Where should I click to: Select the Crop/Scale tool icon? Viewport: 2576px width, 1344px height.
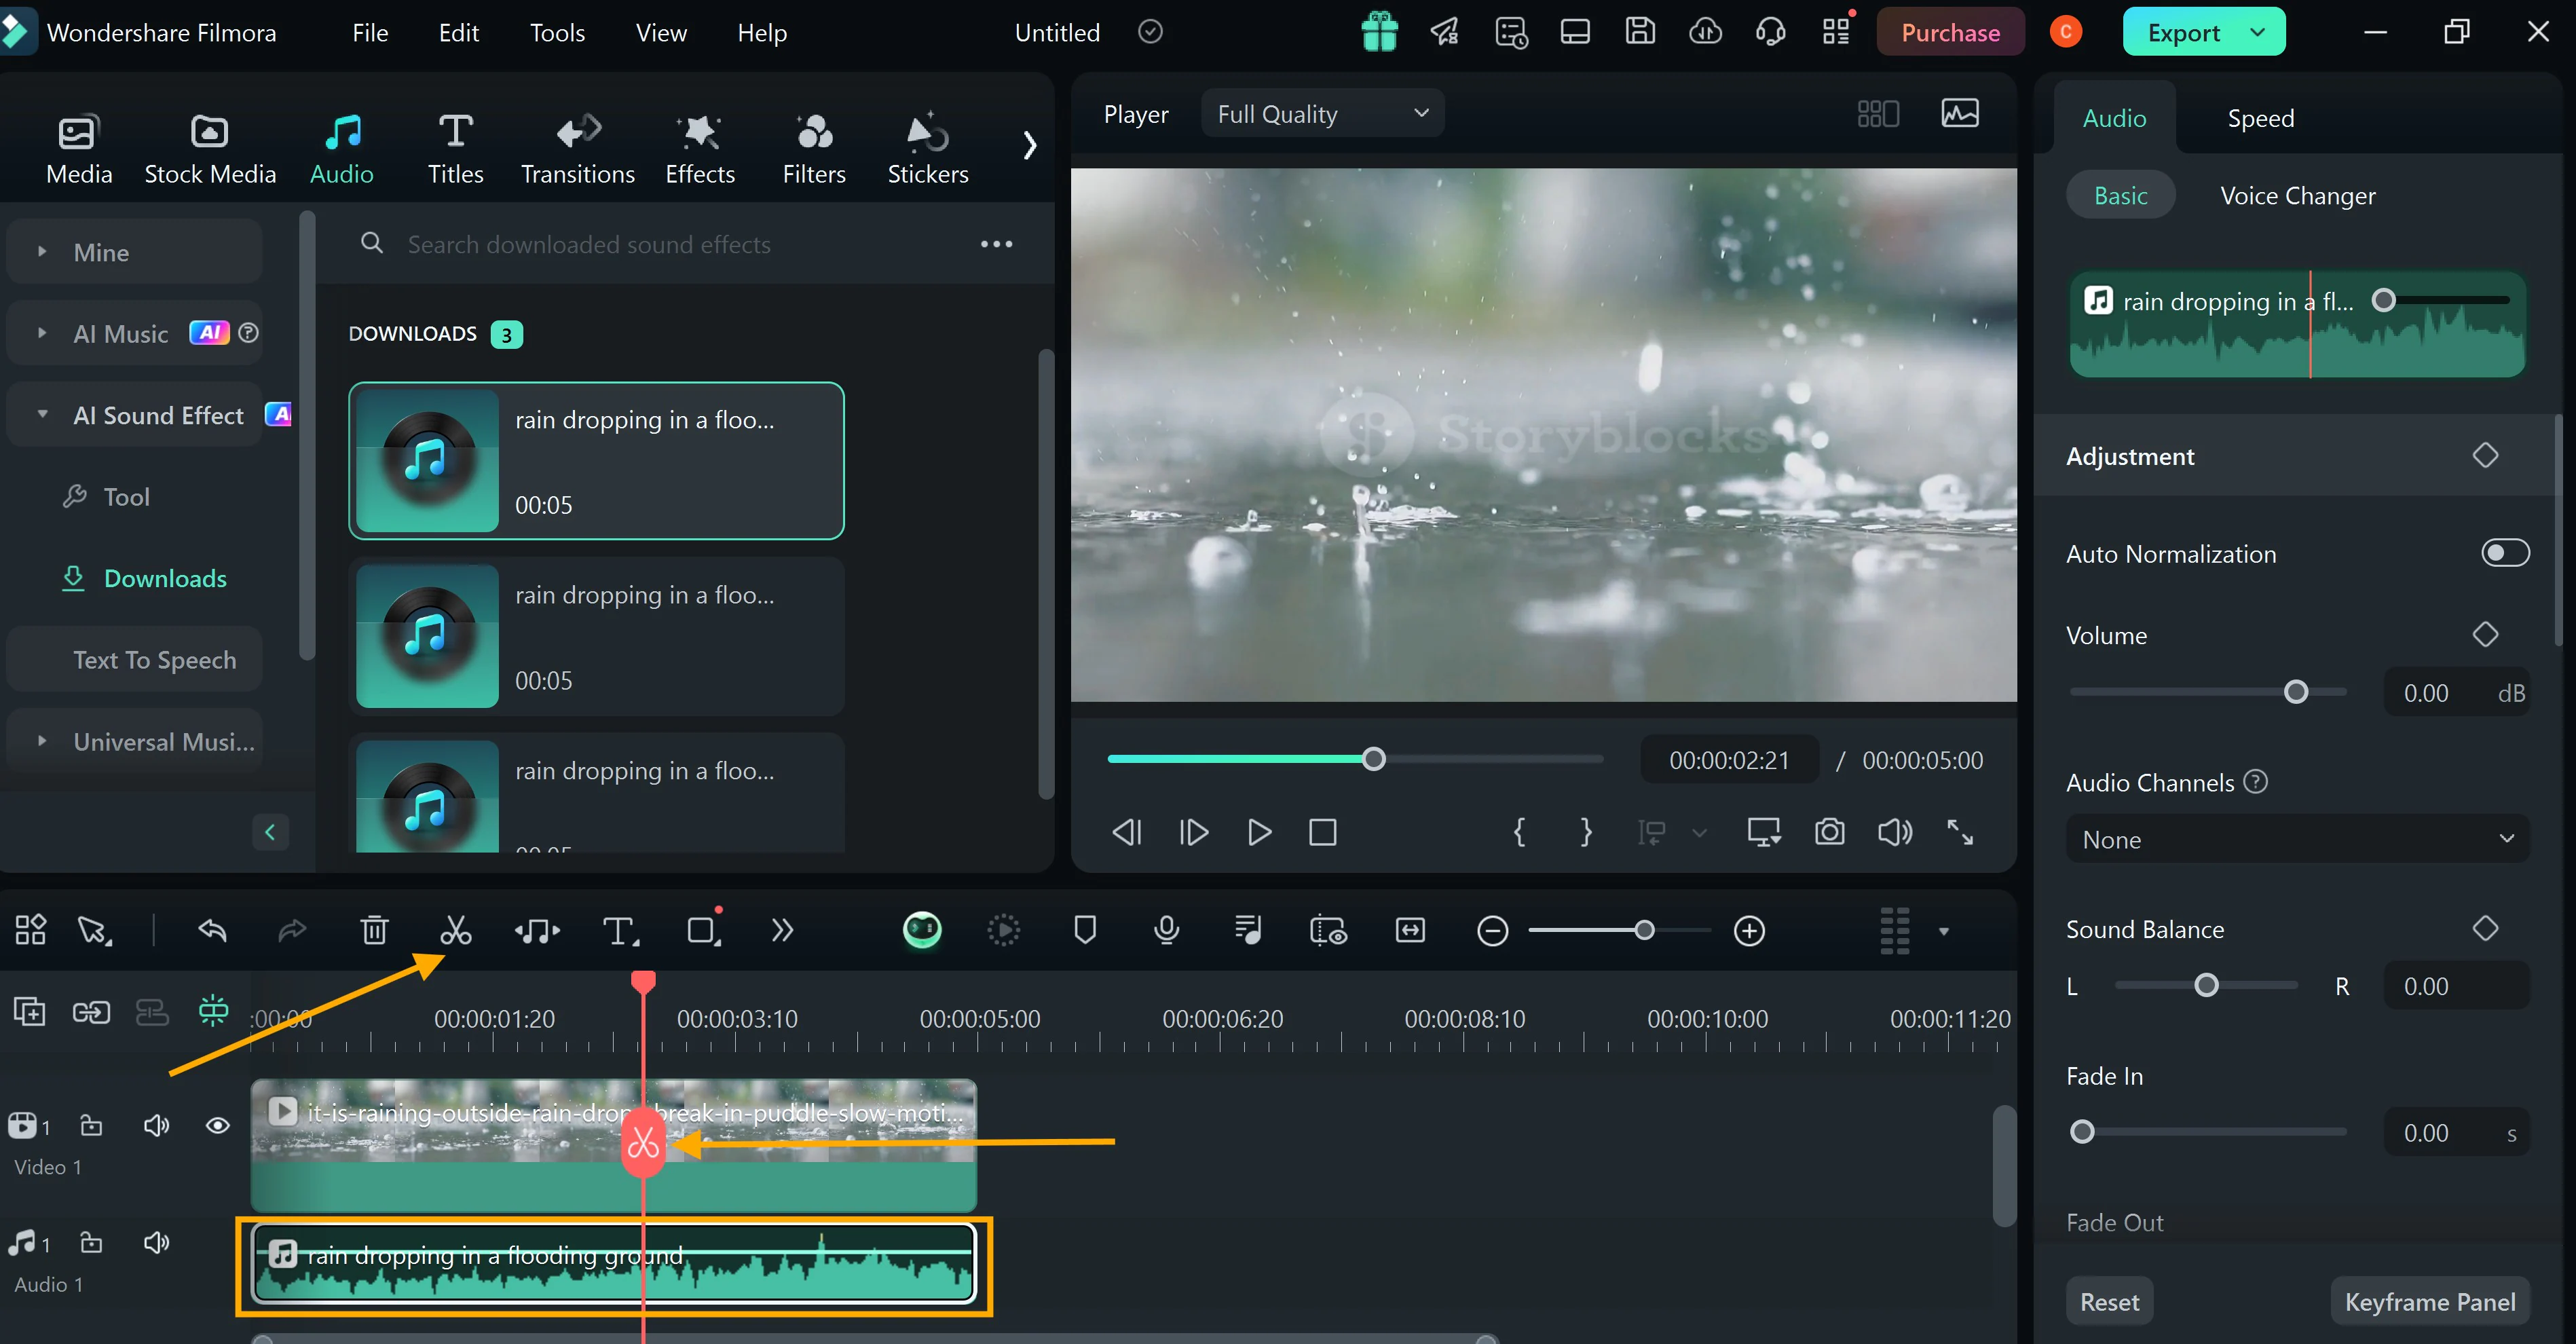pos(702,929)
